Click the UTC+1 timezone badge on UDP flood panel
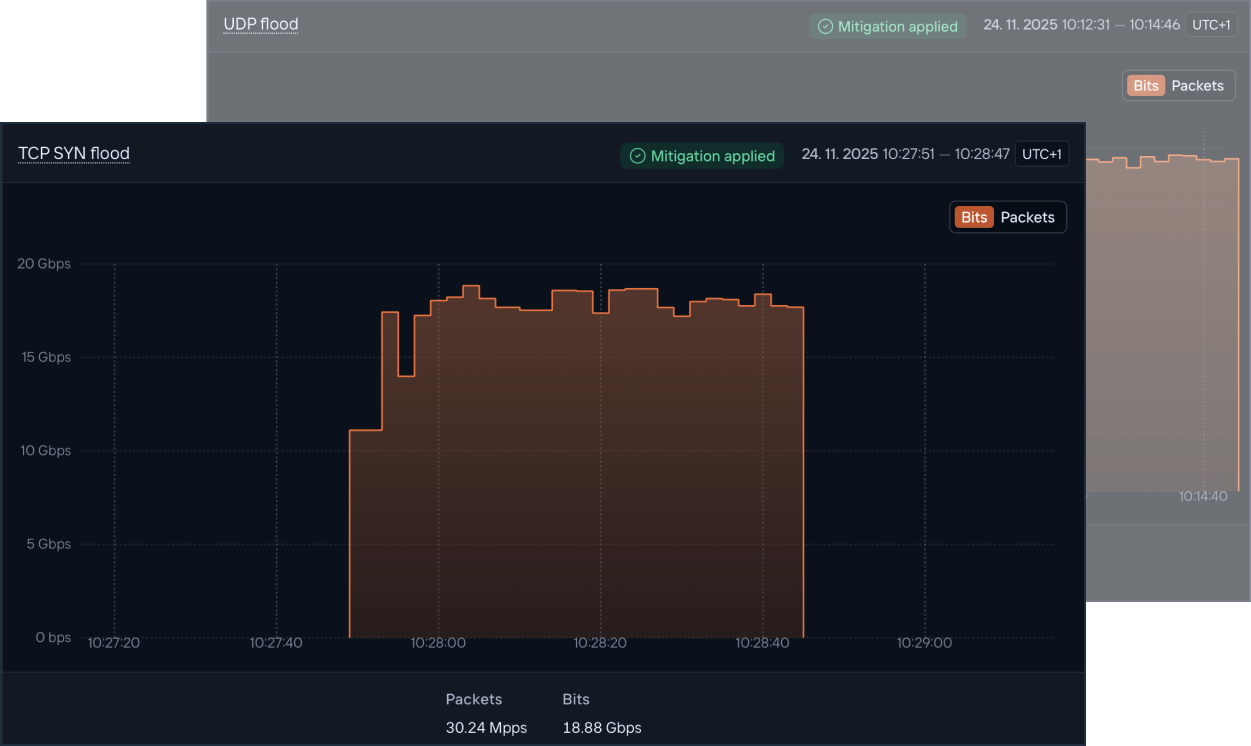The width and height of the screenshot is (1251, 746). (1211, 24)
